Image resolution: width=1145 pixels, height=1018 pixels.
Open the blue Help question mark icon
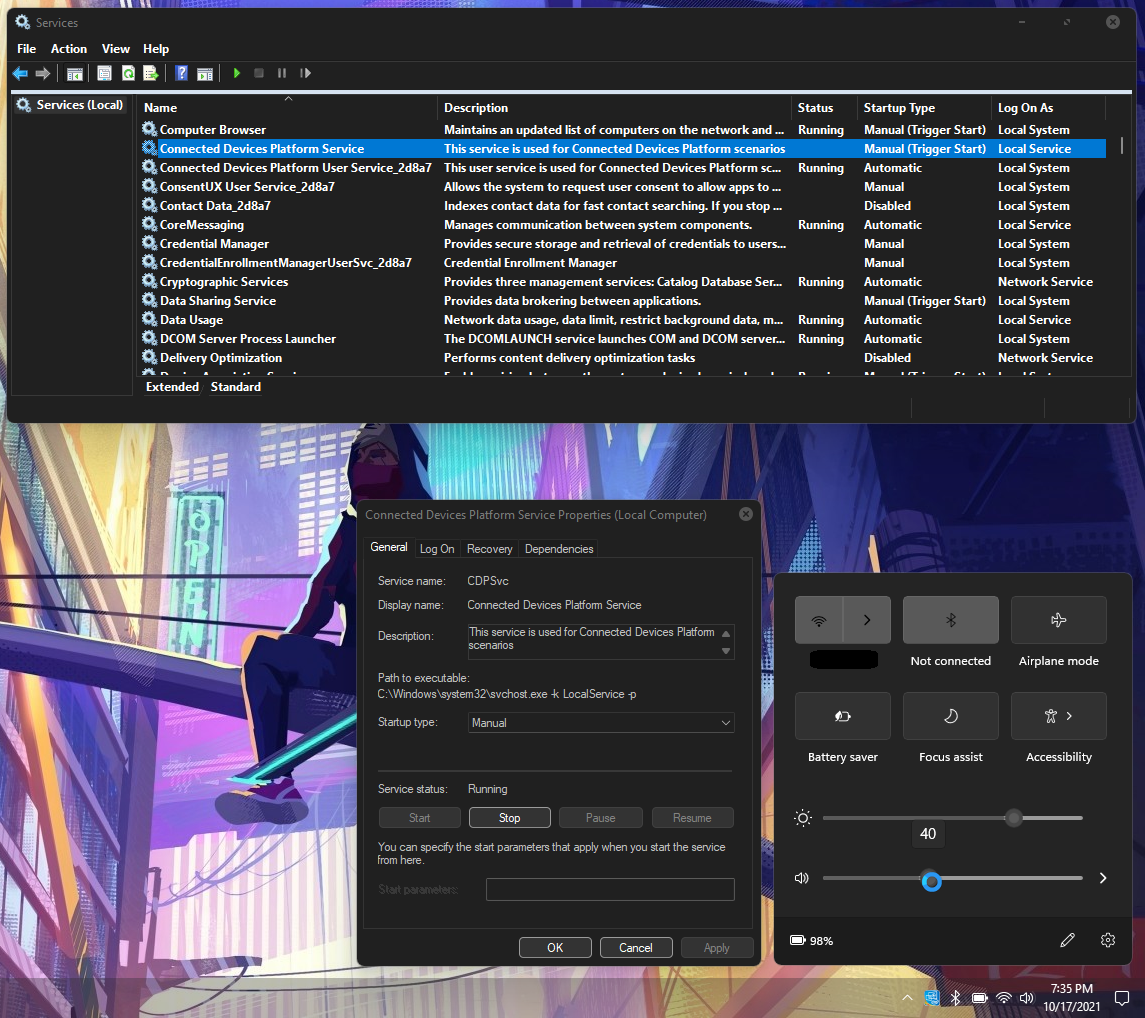click(182, 73)
